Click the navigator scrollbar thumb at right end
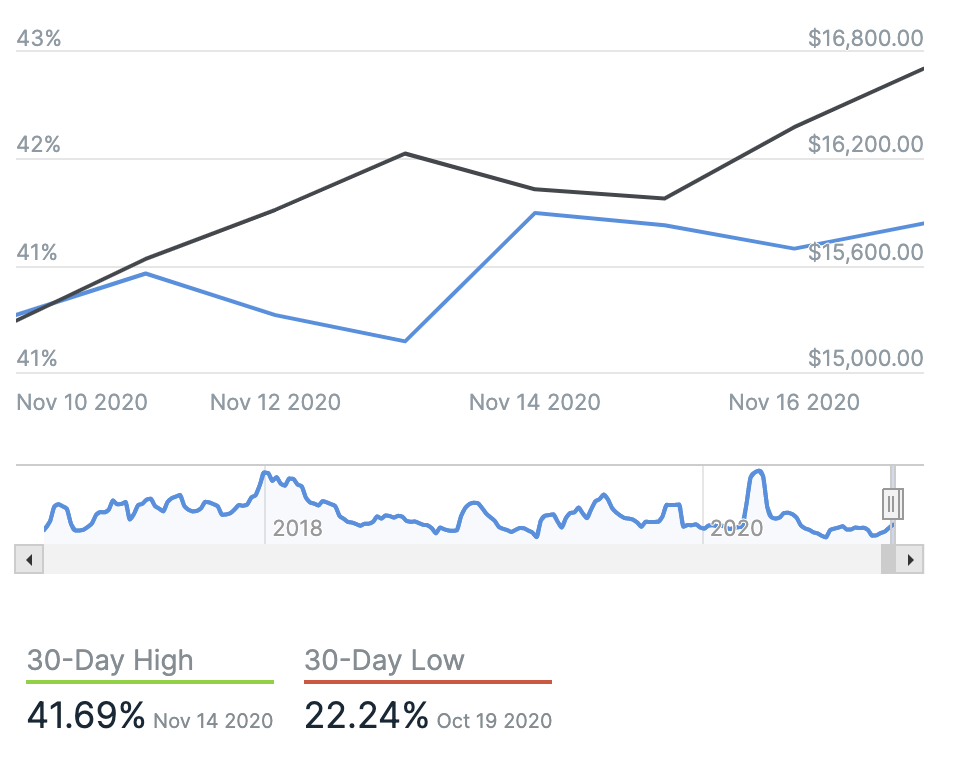The width and height of the screenshot is (956, 762). tap(888, 560)
